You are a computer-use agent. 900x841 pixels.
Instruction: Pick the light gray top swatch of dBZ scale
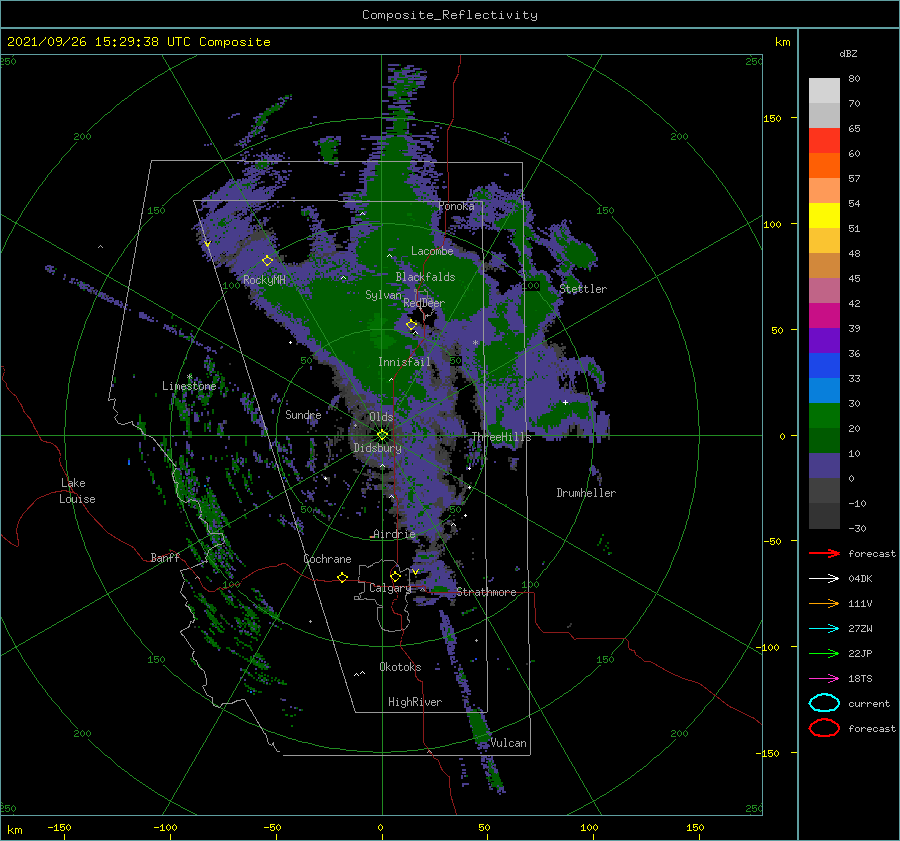tap(824, 90)
